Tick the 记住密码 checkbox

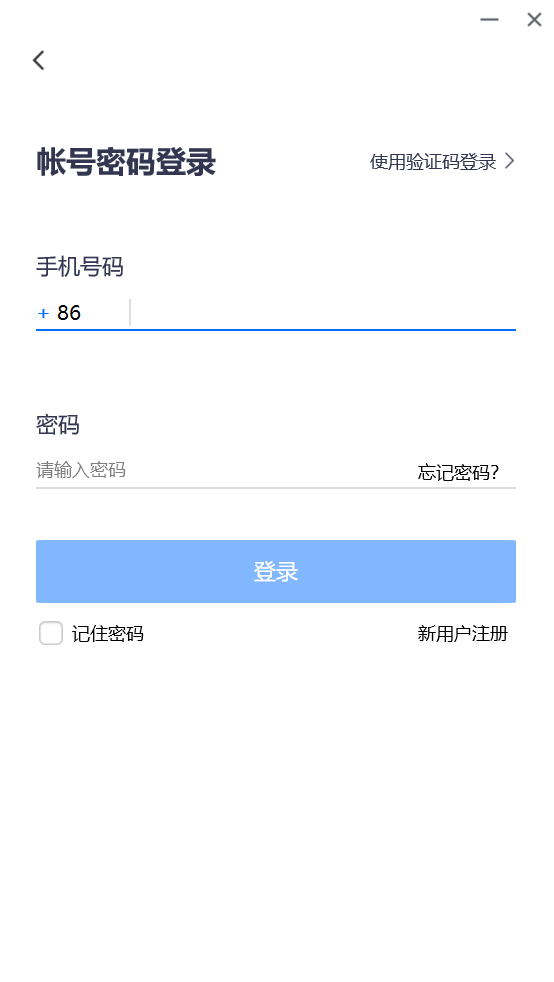[x=51, y=633]
